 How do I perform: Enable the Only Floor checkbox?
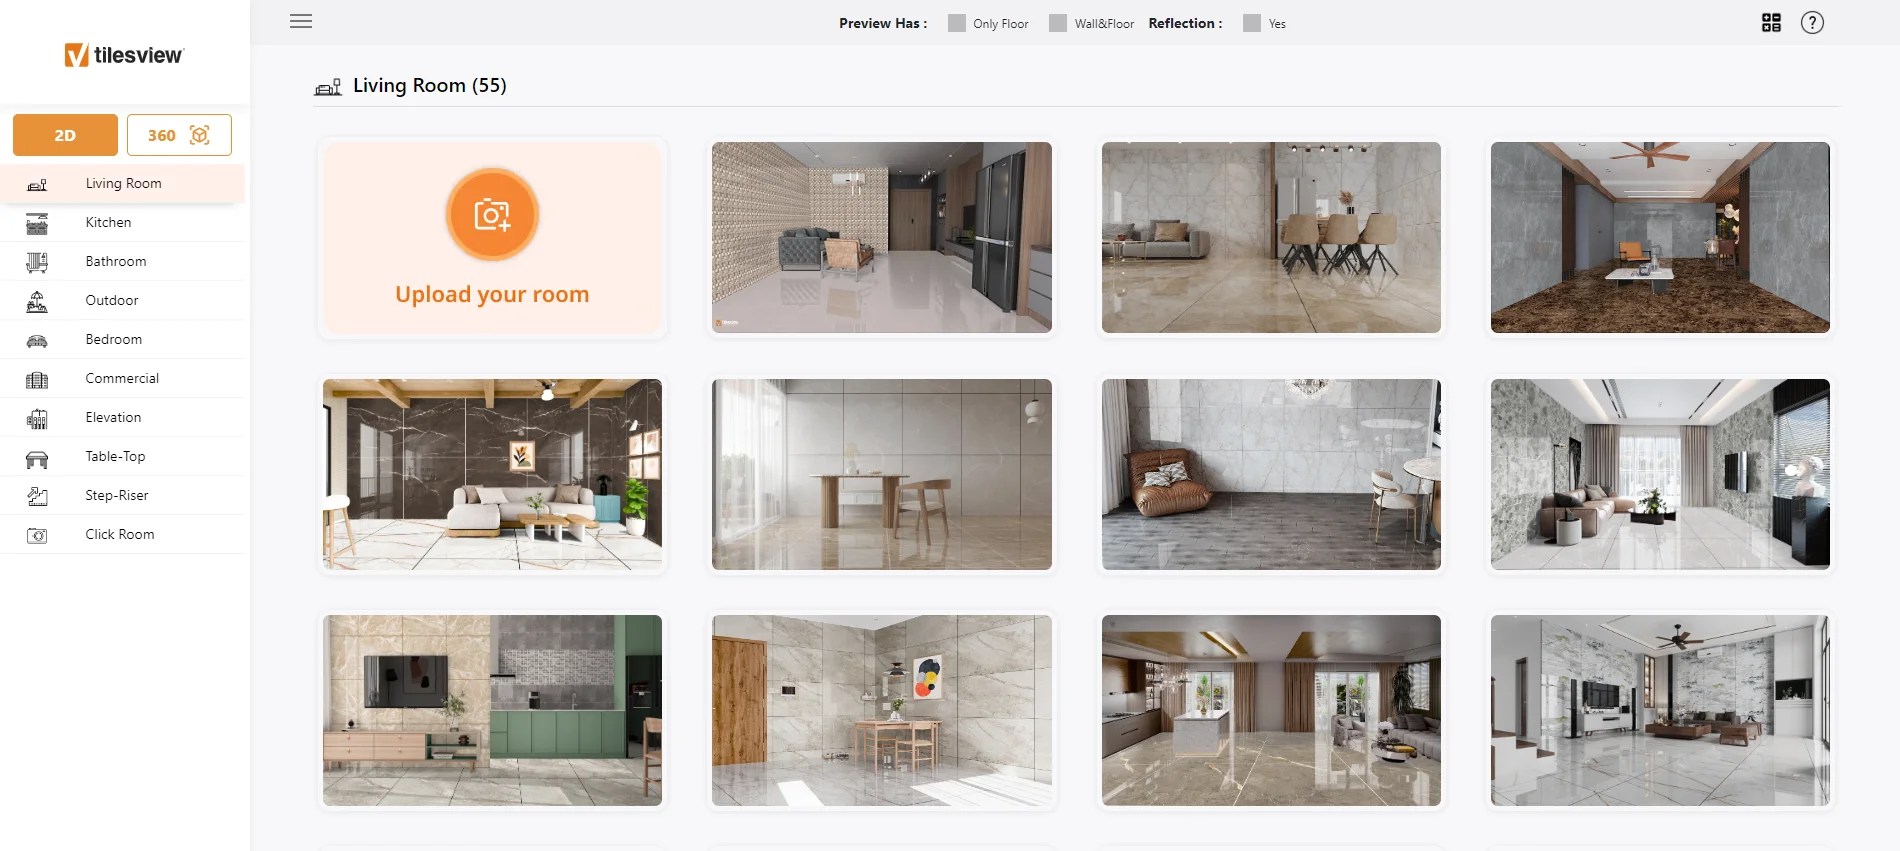[957, 23]
